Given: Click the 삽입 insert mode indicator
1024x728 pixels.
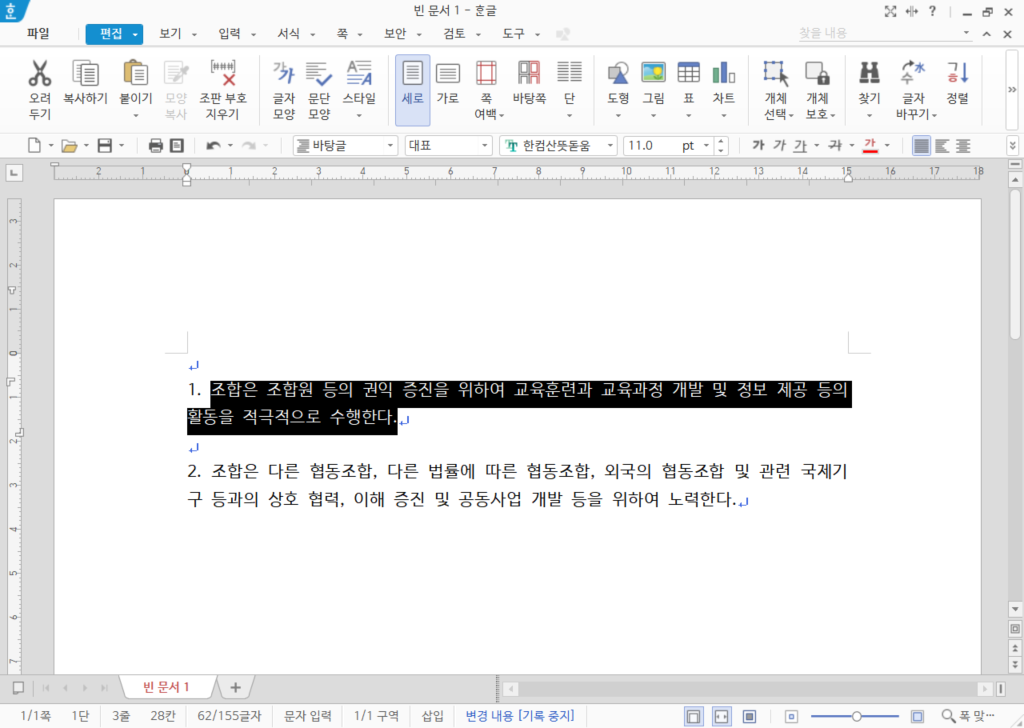Looking at the screenshot, I should pyautogui.click(x=432, y=716).
